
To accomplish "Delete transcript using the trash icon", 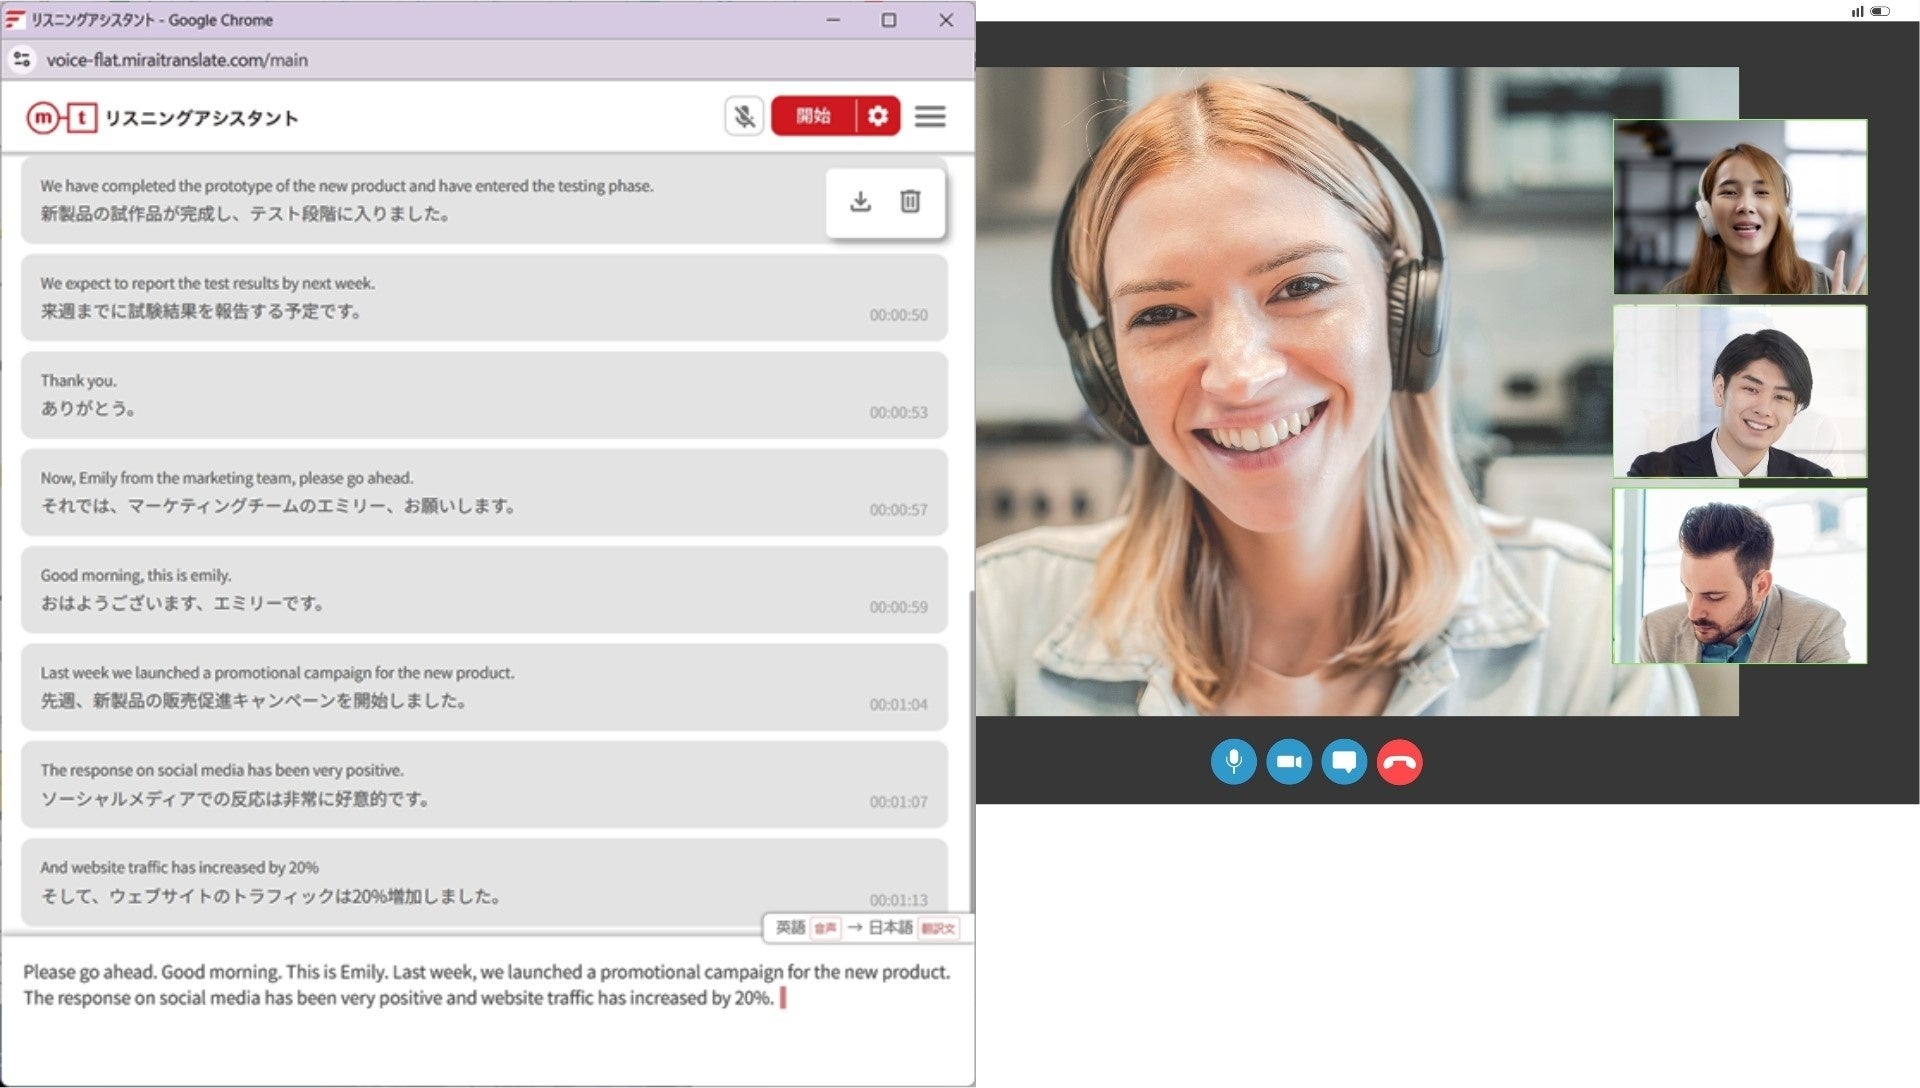I will coord(910,202).
